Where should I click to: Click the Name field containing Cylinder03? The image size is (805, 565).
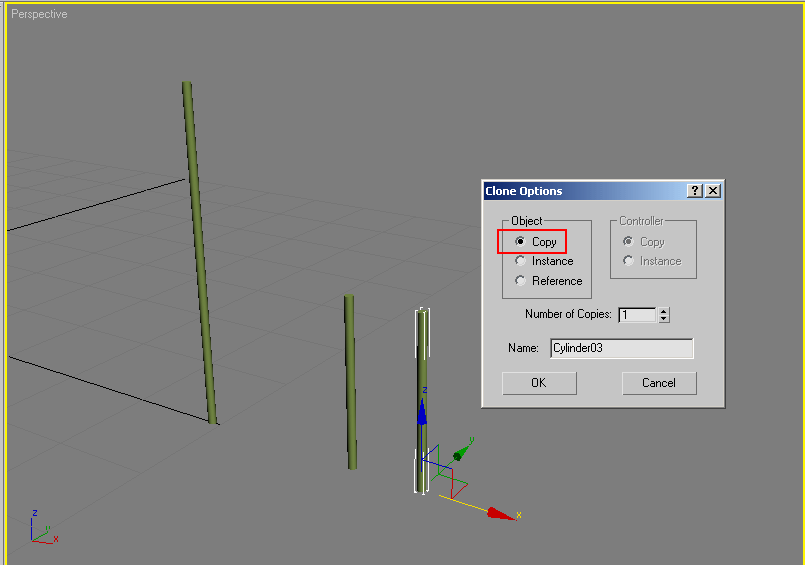(622, 348)
